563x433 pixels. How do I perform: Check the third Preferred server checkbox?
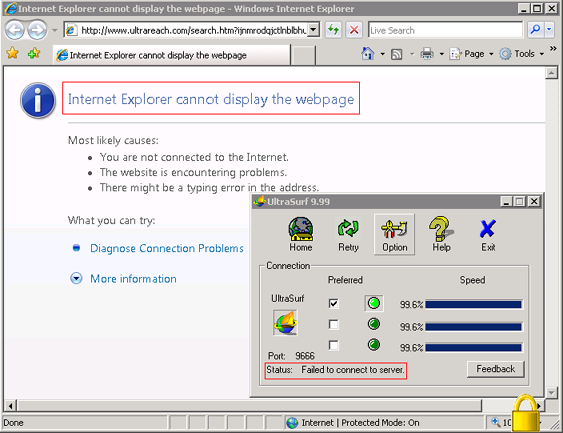[x=334, y=345]
